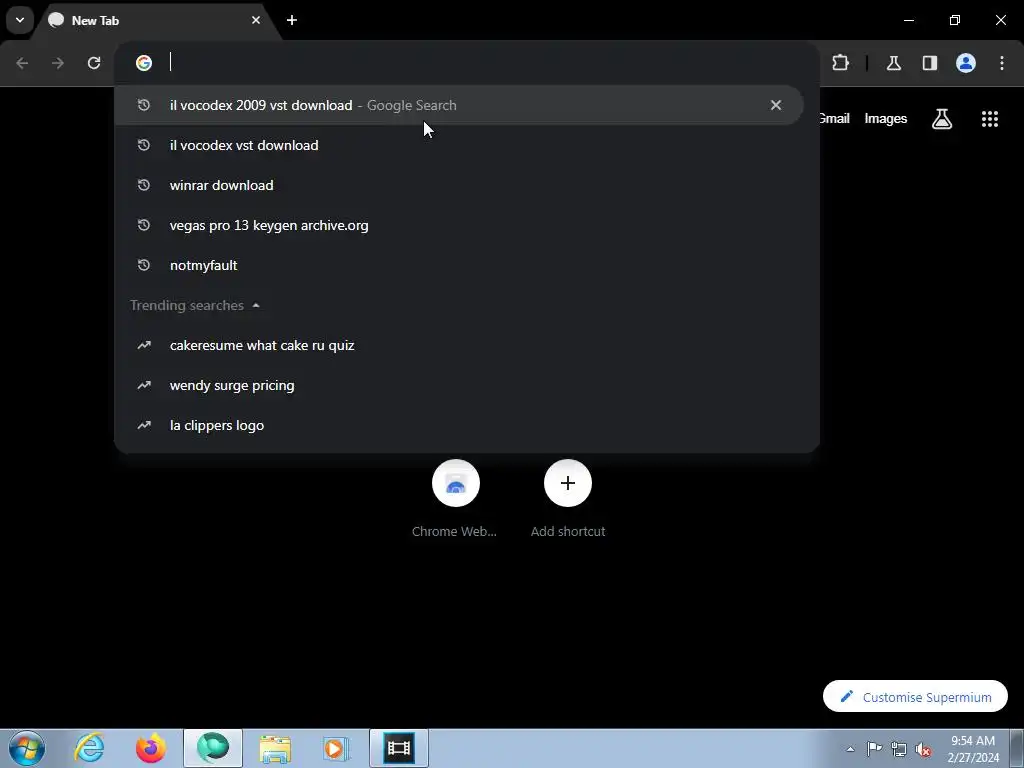Open the Images link
Viewport: 1024px width, 768px height.
coord(886,118)
